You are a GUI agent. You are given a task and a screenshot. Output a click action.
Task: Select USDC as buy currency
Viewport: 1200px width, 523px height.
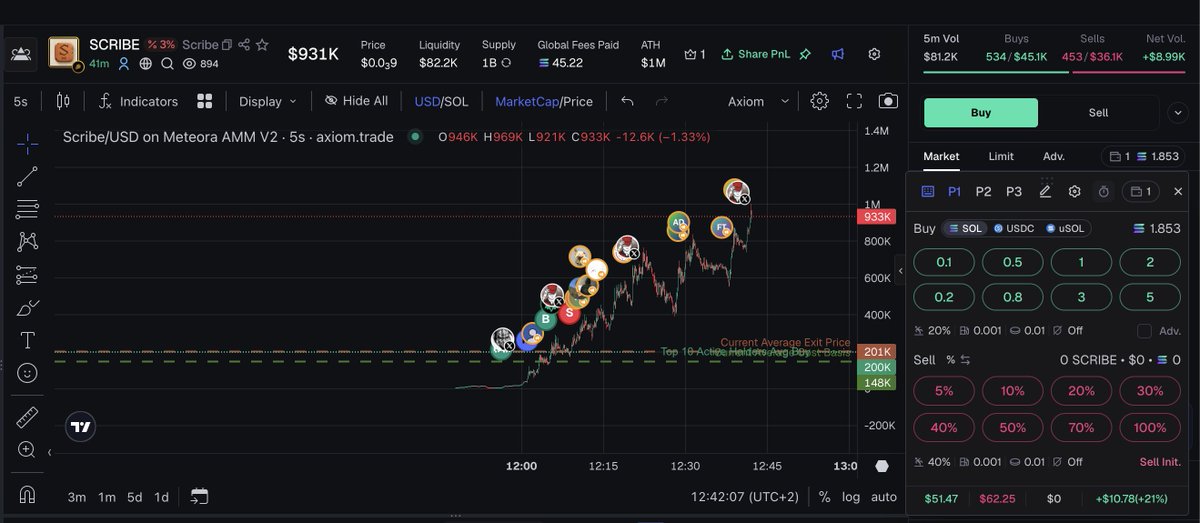click(x=1013, y=228)
